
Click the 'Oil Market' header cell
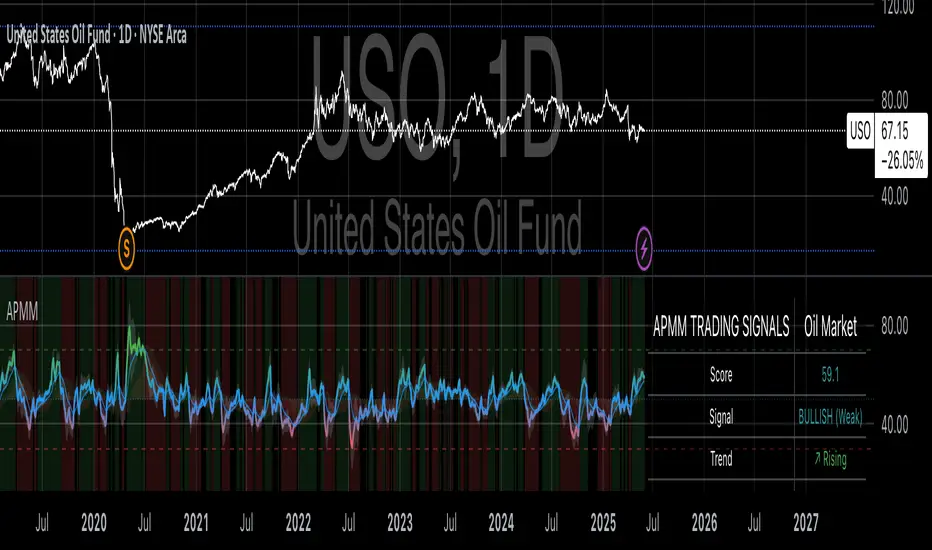[x=830, y=326]
